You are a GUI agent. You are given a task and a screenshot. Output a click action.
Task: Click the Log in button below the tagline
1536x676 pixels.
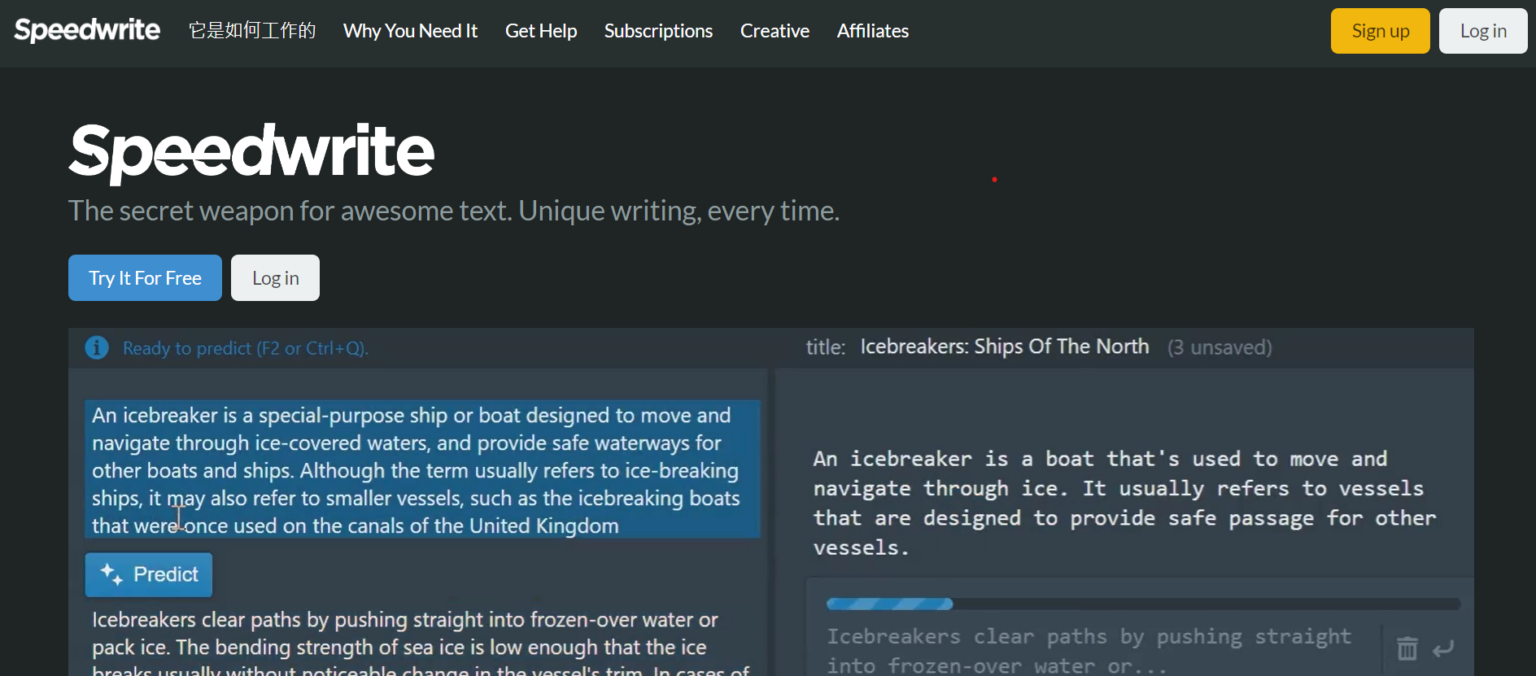click(275, 278)
